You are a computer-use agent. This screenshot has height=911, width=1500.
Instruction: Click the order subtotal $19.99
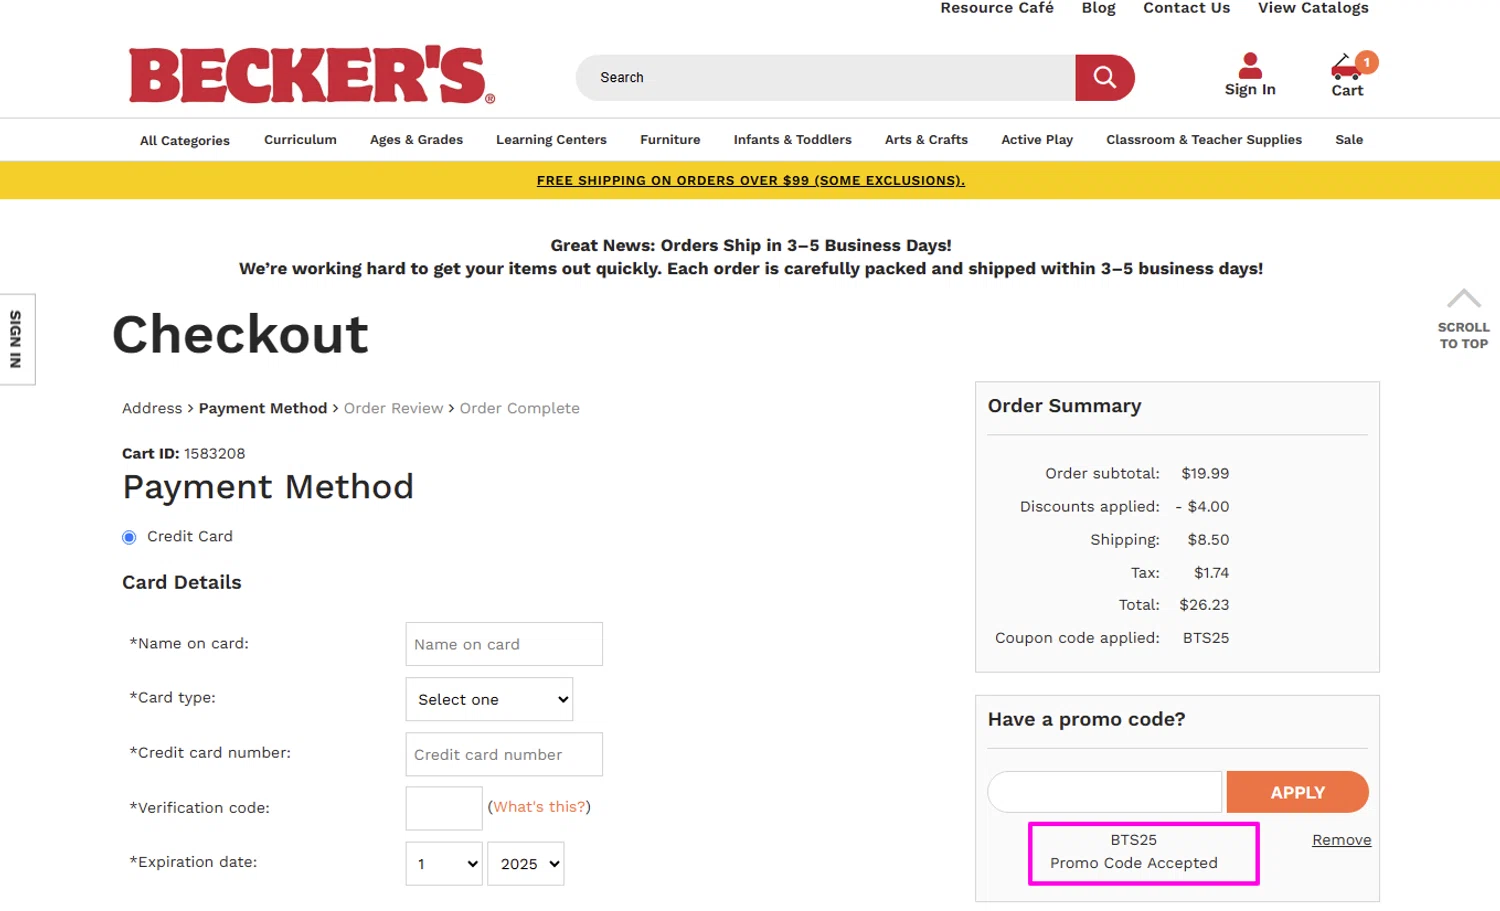(x=1205, y=473)
